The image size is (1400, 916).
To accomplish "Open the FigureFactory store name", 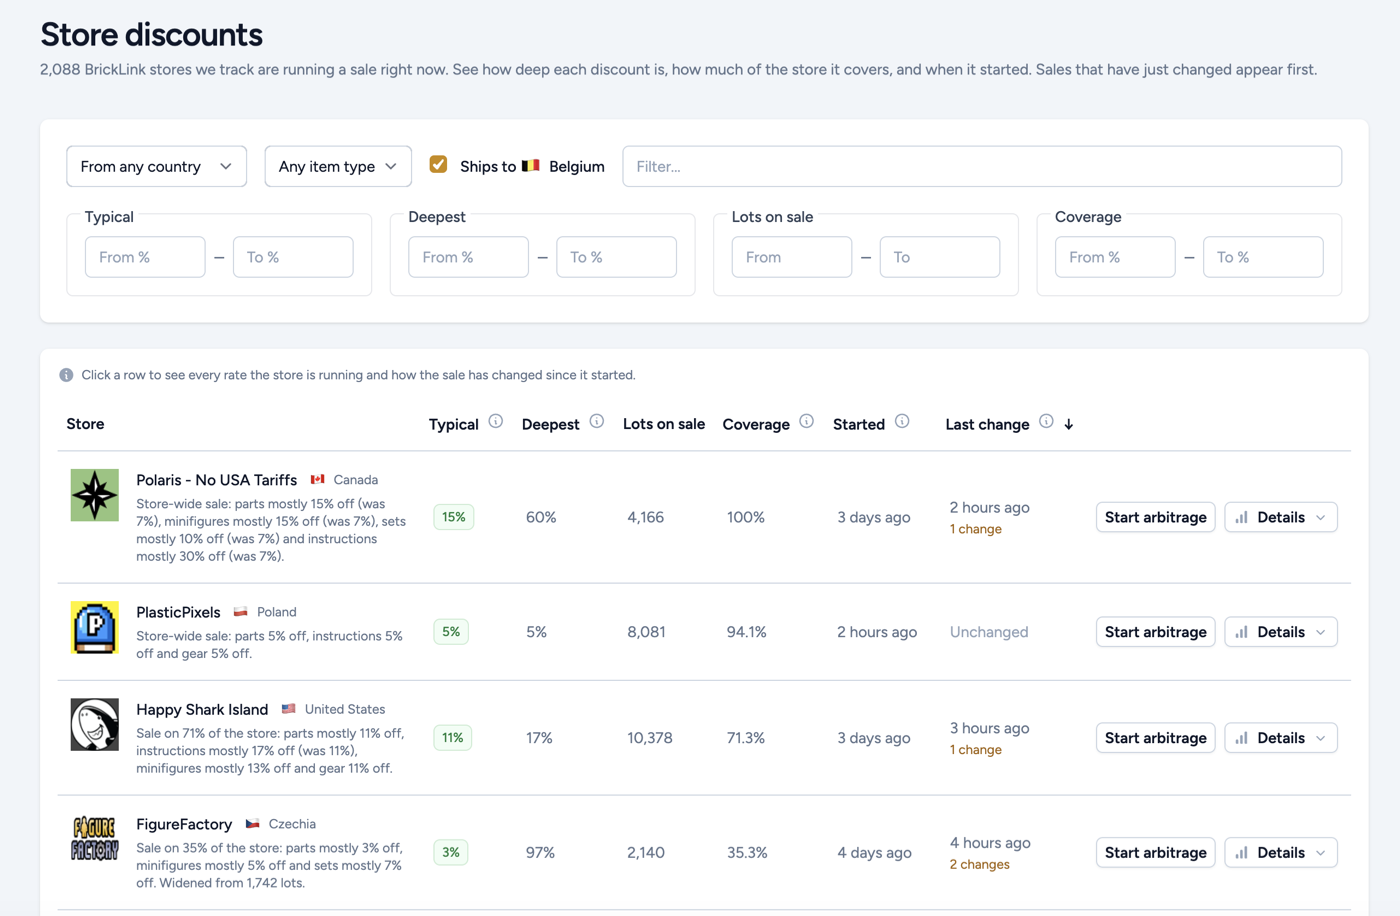I will [x=184, y=824].
